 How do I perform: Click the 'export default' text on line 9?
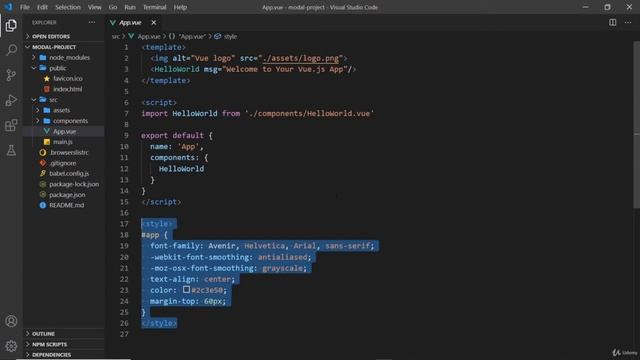coord(172,136)
